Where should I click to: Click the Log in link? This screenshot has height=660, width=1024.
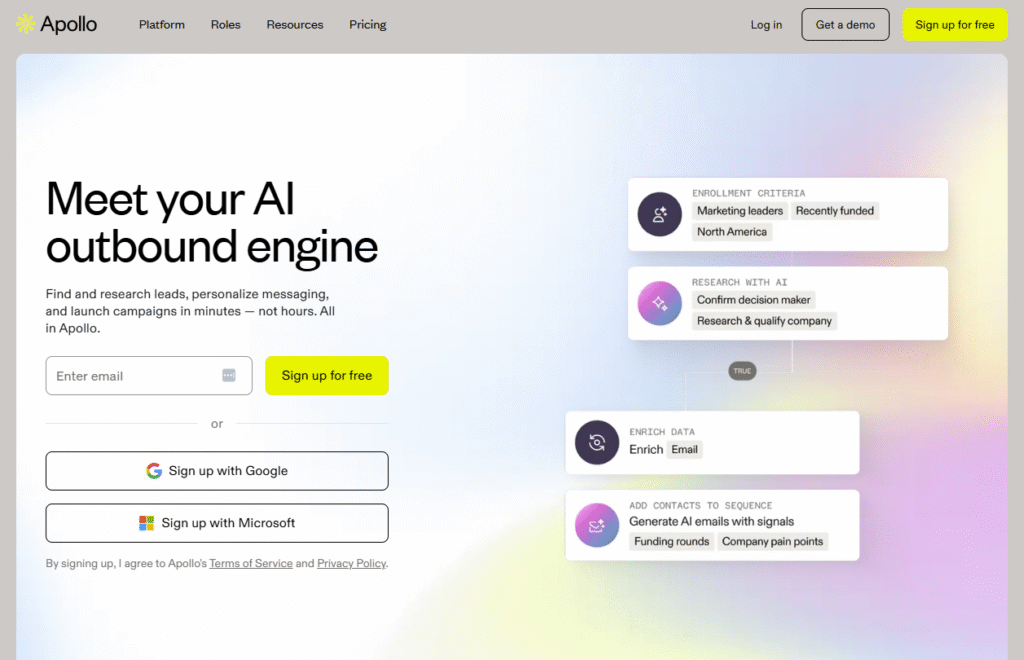click(x=766, y=25)
